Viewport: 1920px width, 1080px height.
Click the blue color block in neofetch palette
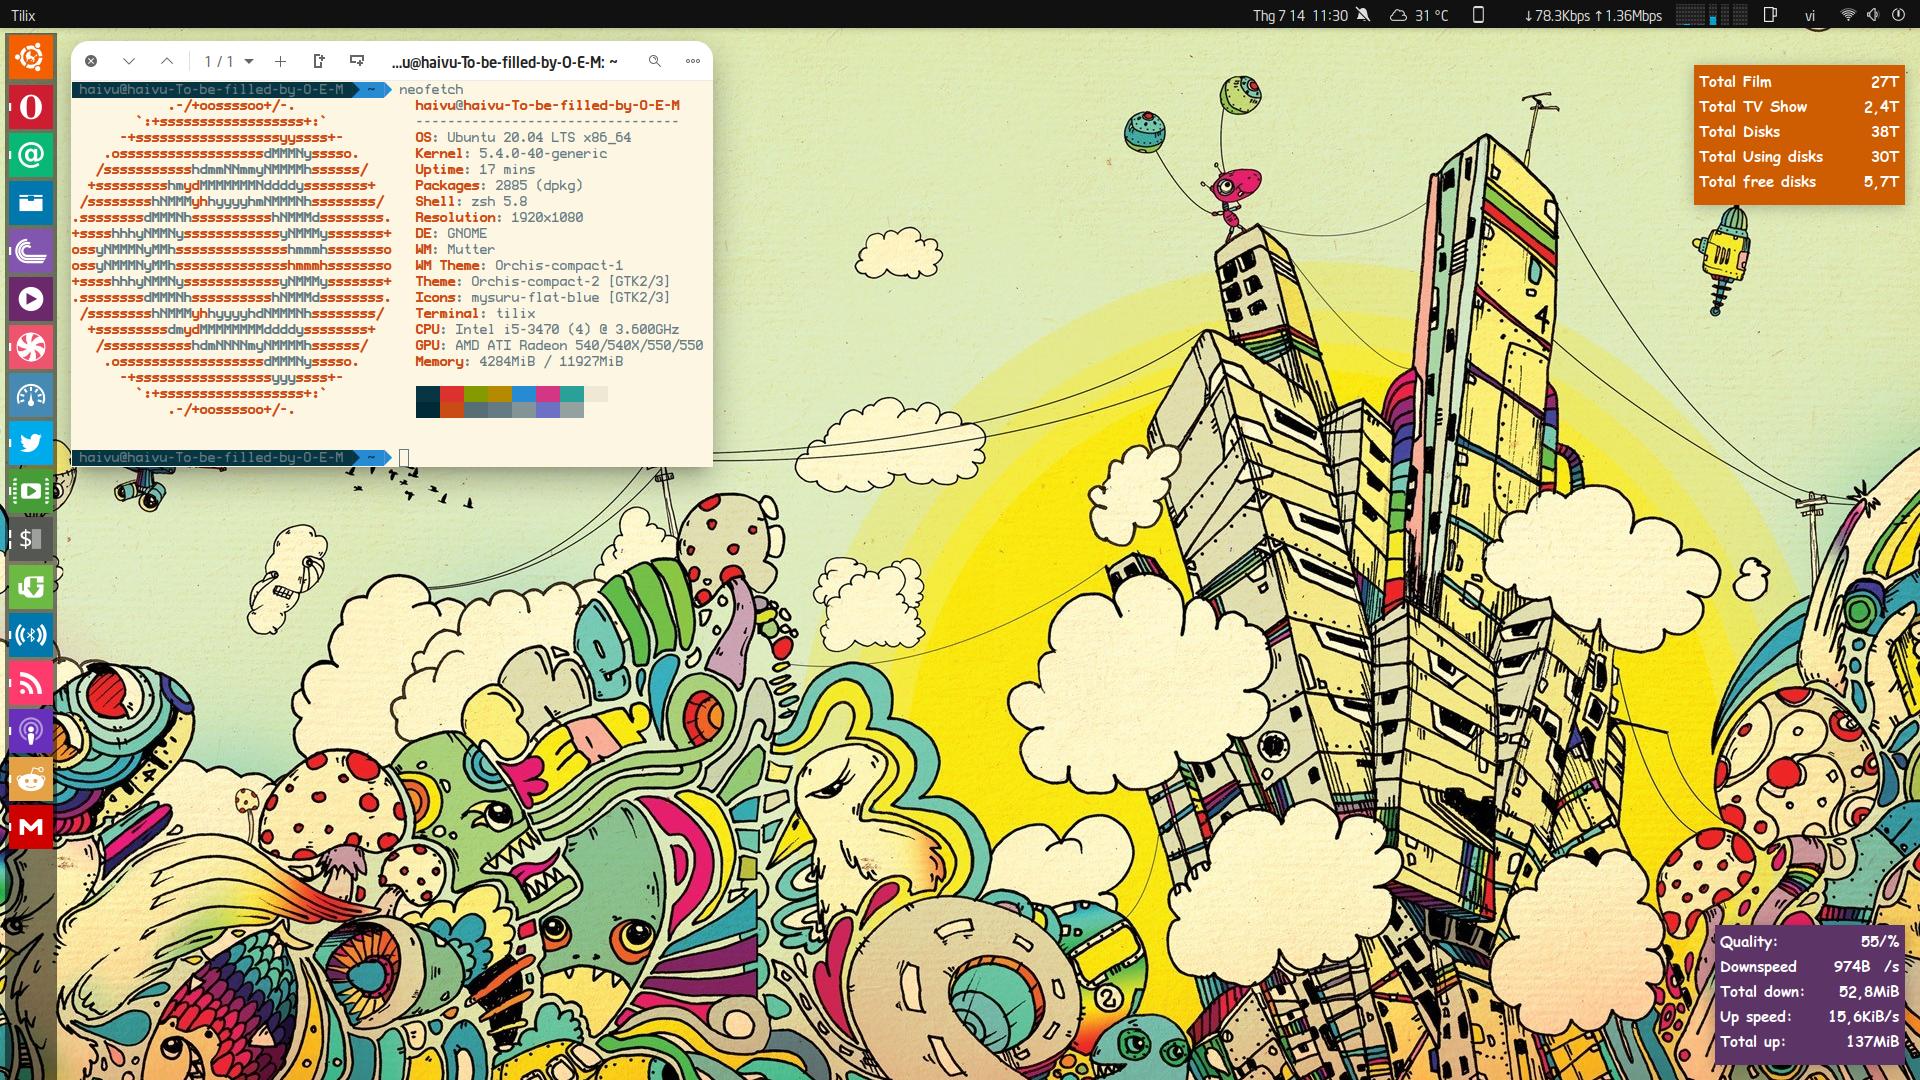pyautogui.click(x=524, y=394)
